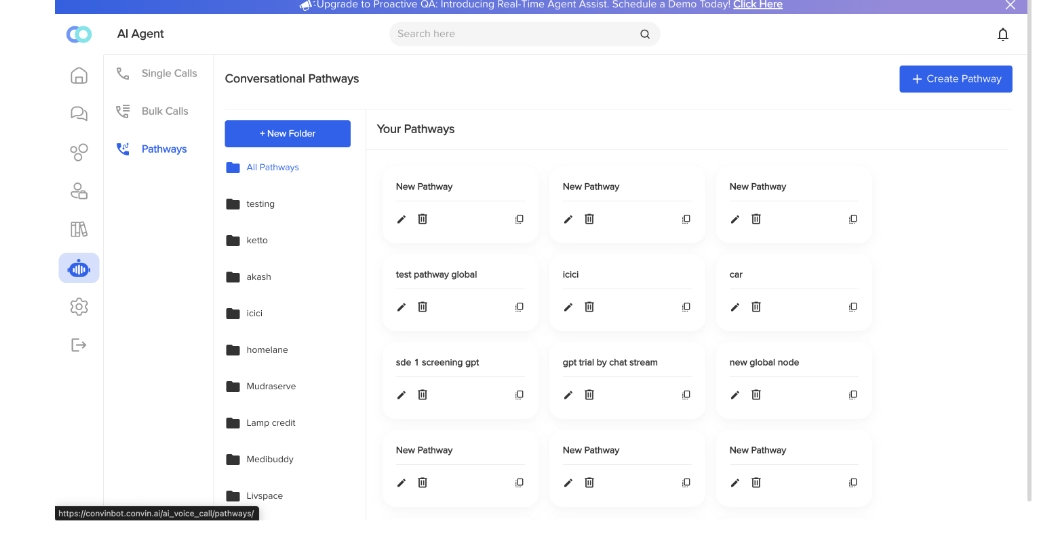The width and height of the screenshot is (1047, 535).
Task: Duplicate 'gpt trial by chat stream' pathway
Action: pos(686,395)
